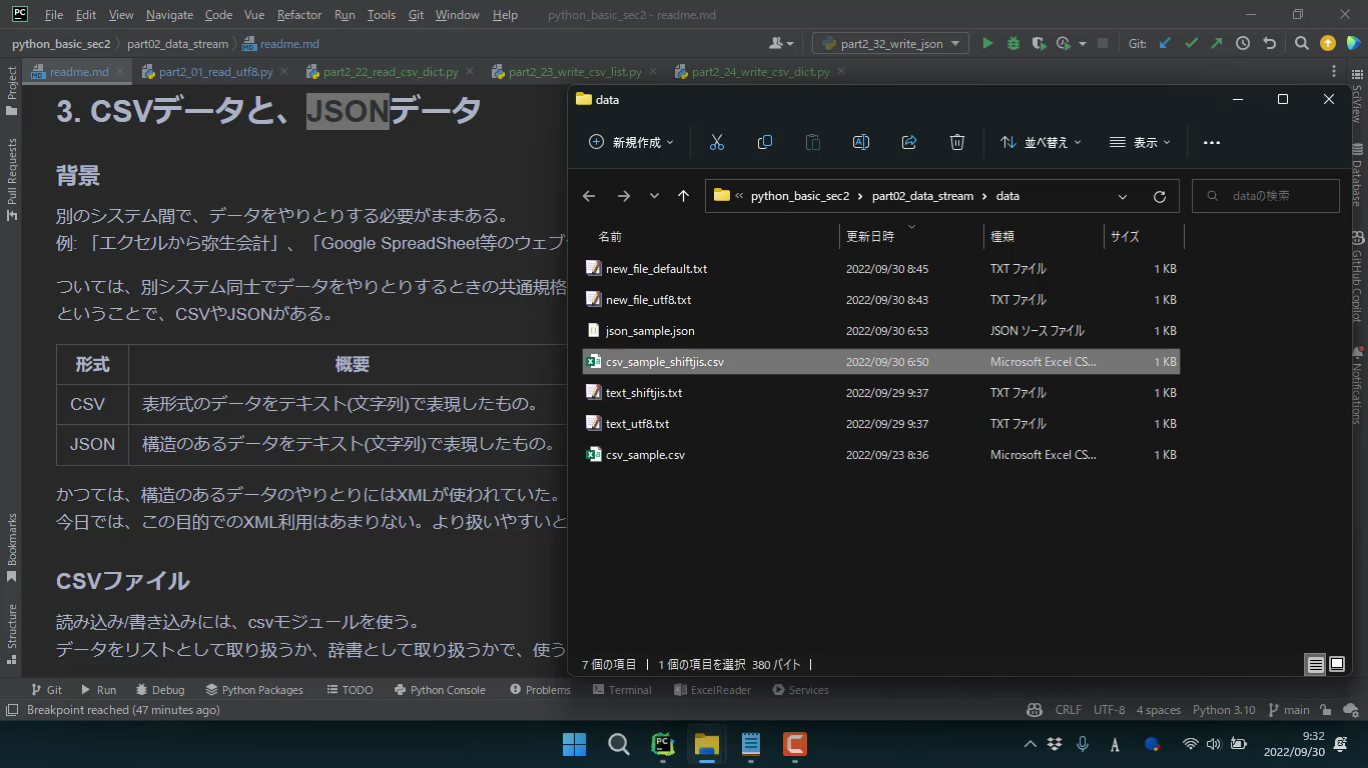Image resolution: width=1368 pixels, height=768 pixels.
Task: Switch Explorer to large thumbnails view
Action: click(1337, 664)
